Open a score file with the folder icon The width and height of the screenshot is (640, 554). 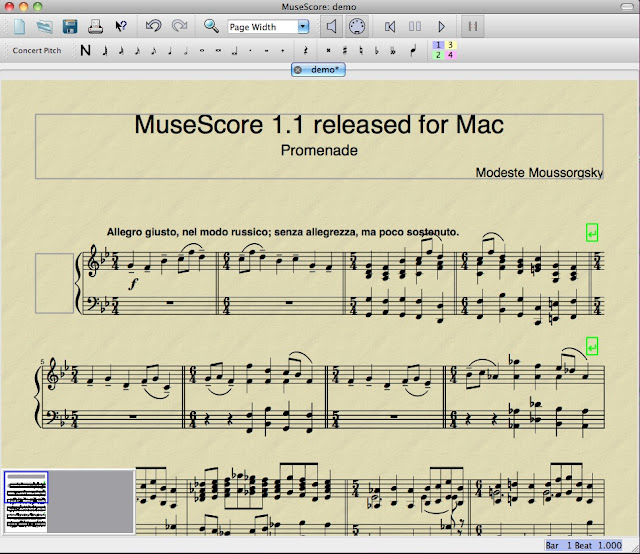[44, 27]
